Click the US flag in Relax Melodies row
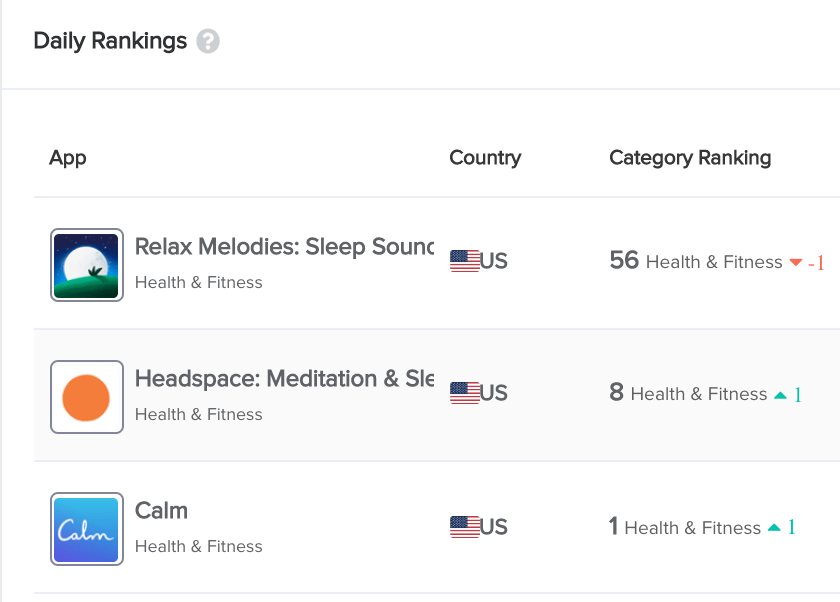This screenshot has width=840, height=602. click(464, 261)
